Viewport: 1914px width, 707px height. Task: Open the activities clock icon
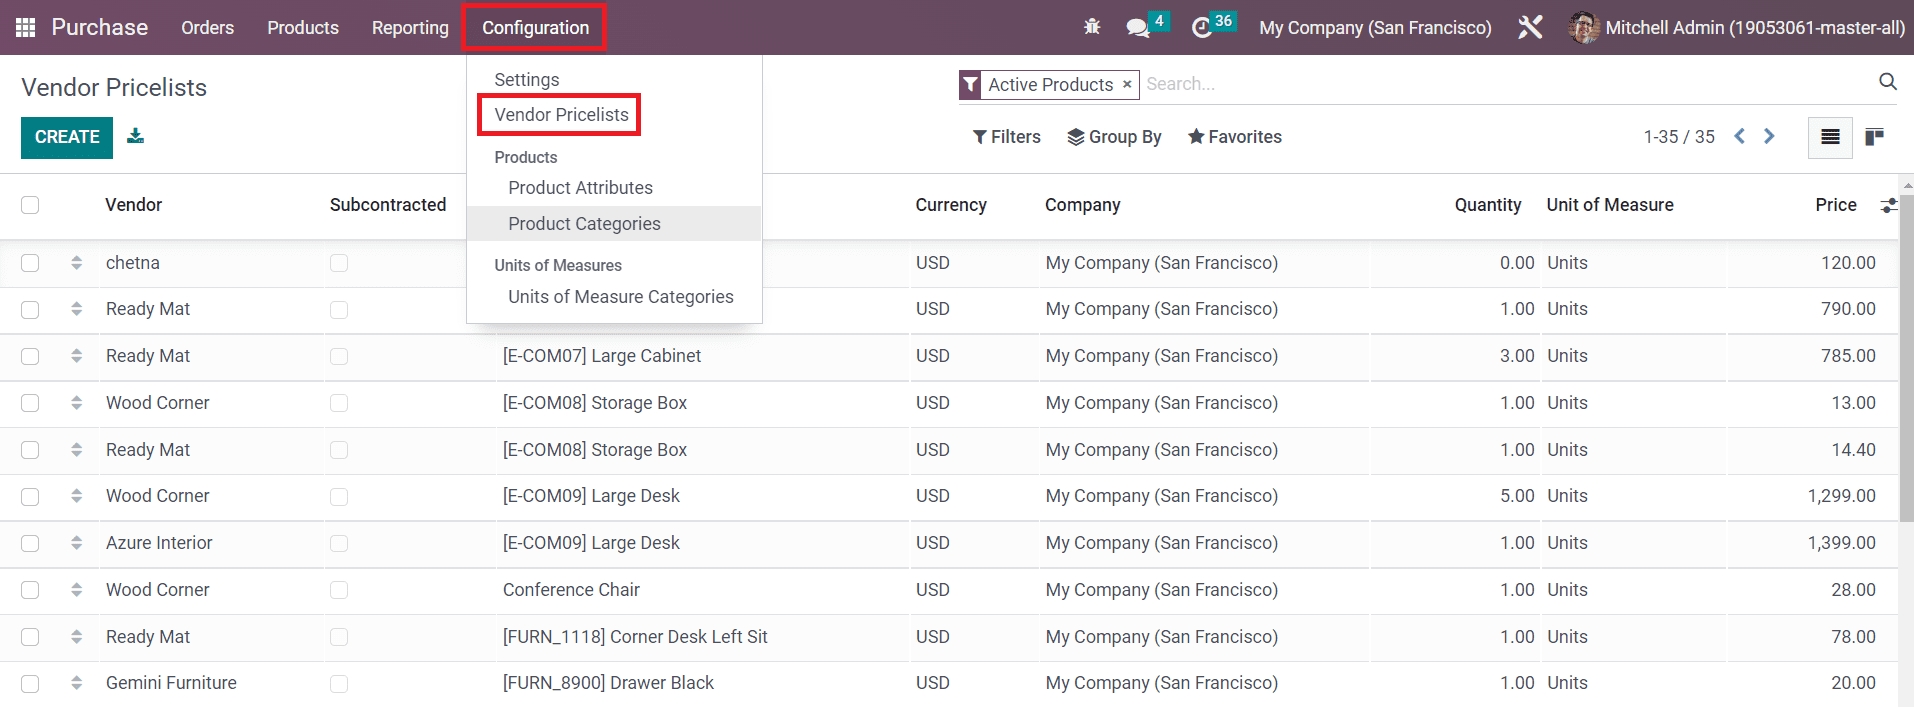[1202, 28]
